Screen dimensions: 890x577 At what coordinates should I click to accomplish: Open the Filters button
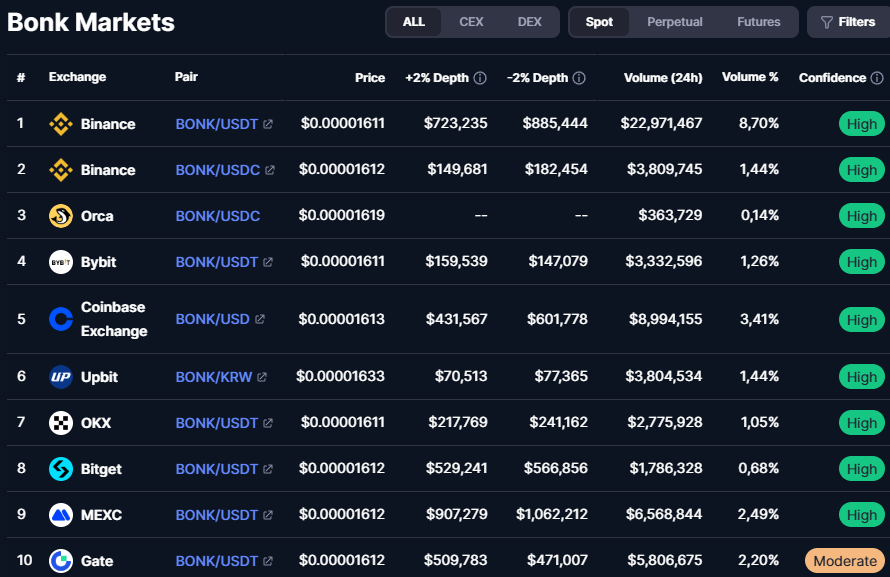tap(849, 22)
